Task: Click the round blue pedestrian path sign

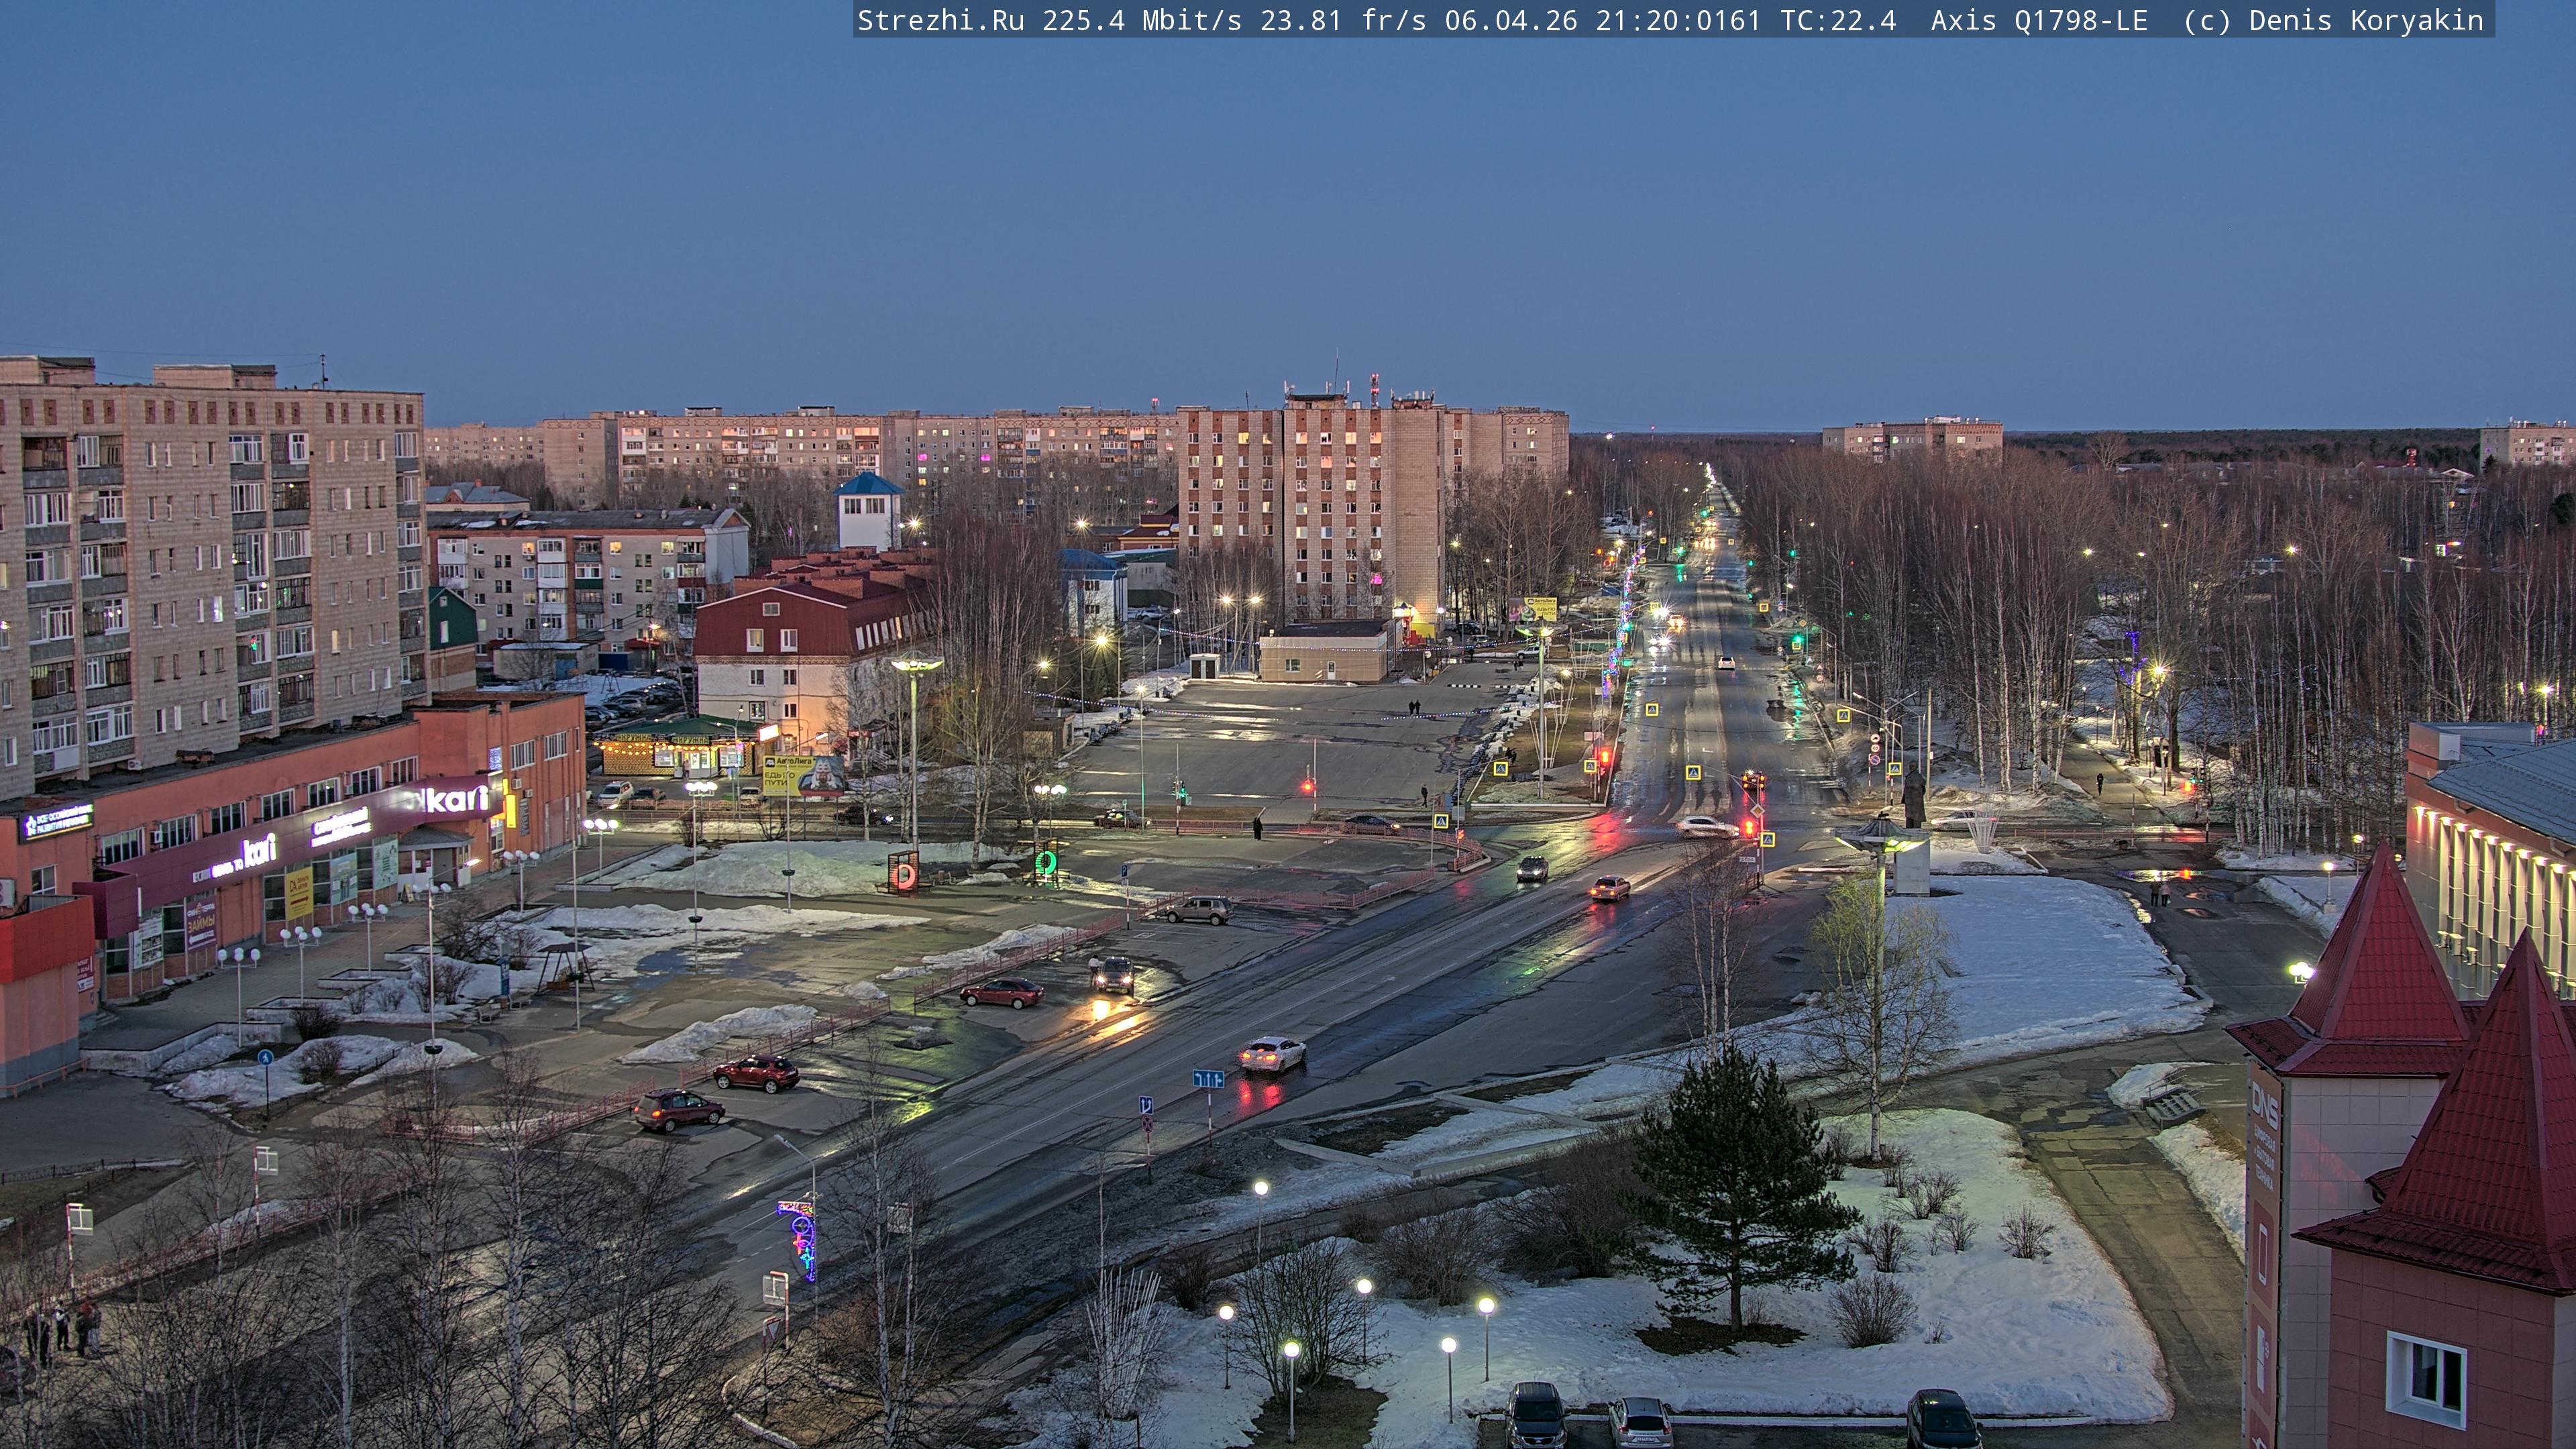Action: coord(265,1057)
